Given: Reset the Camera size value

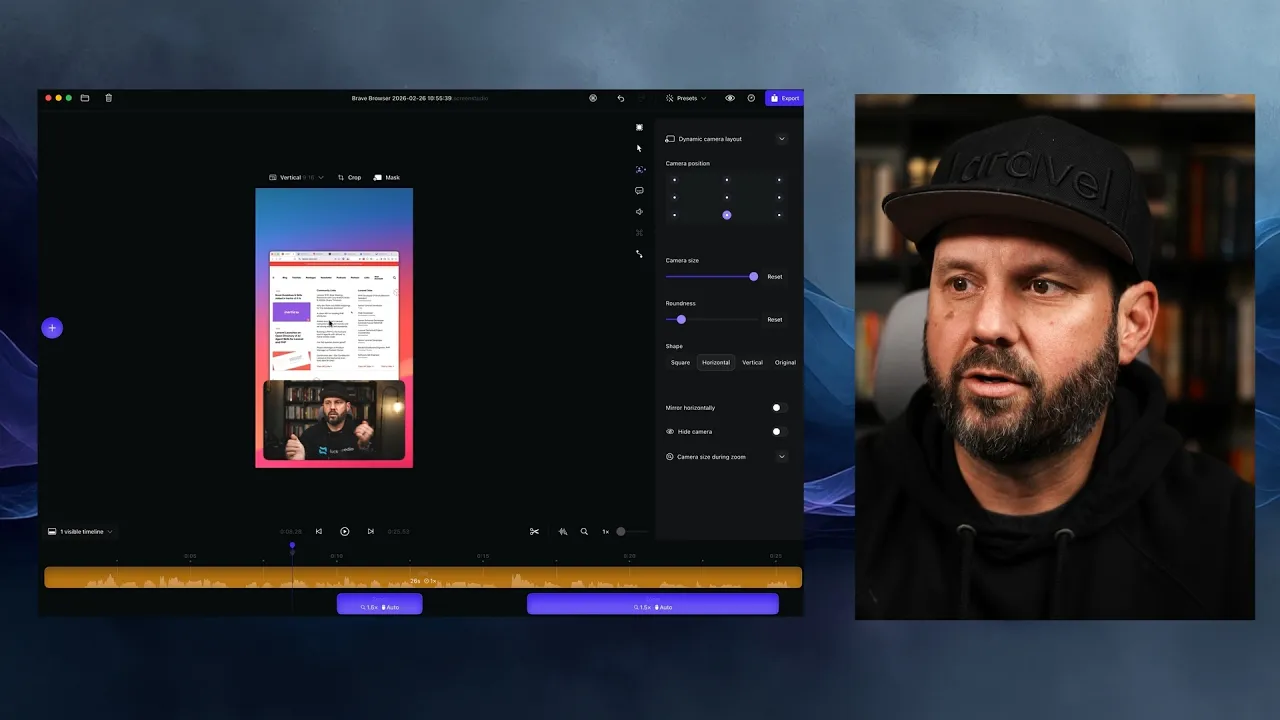Looking at the screenshot, I should point(775,277).
